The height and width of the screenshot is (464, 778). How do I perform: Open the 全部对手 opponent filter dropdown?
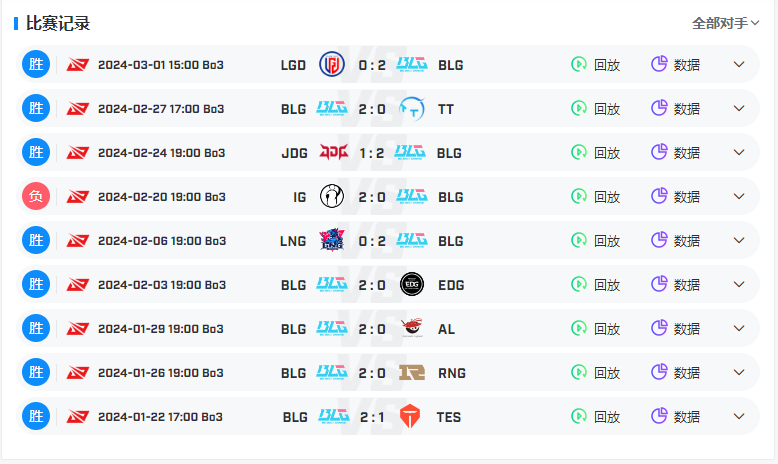725,23
